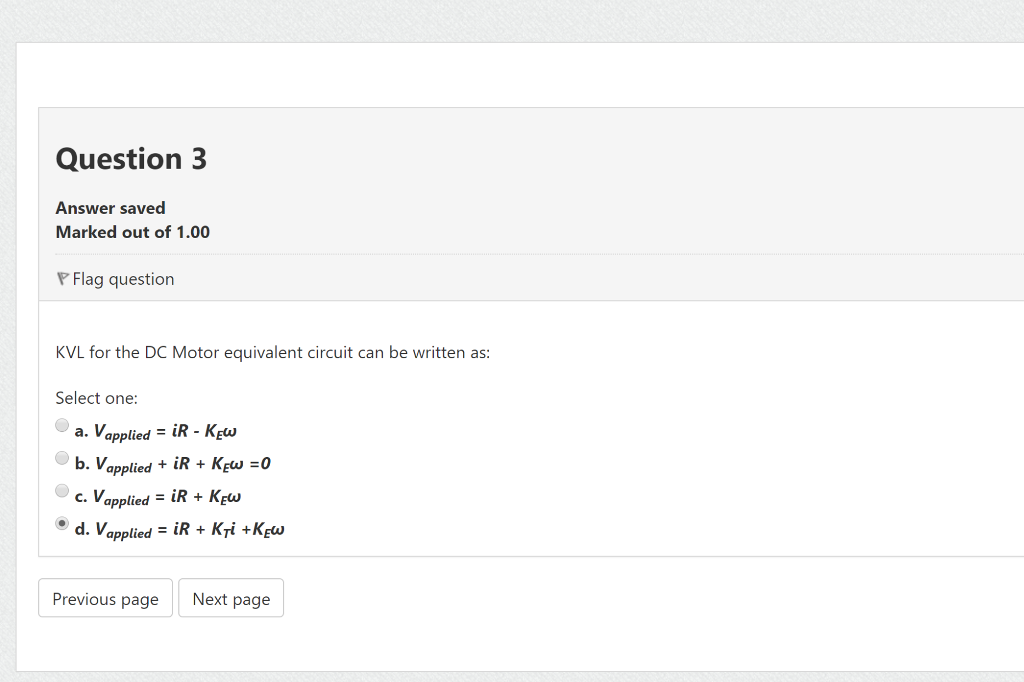Choose option a equation with minus KEω
Image resolution: width=1024 pixels, height=682 pixels.
click(155, 429)
